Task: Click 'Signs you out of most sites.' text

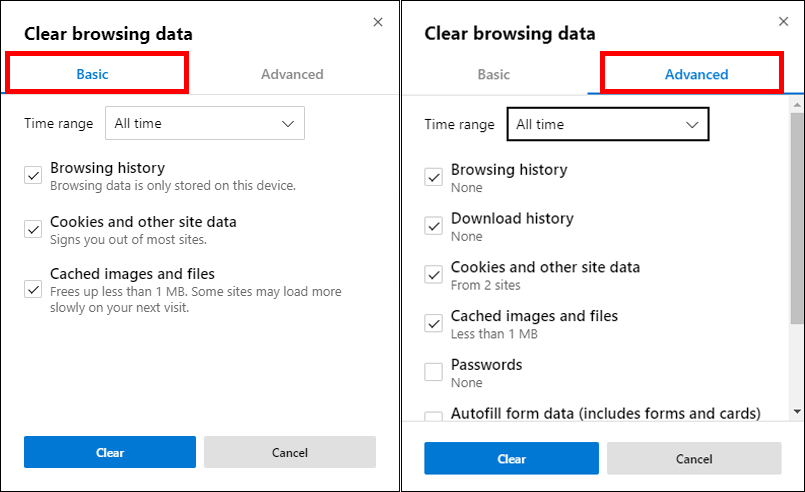Action: (128, 239)
